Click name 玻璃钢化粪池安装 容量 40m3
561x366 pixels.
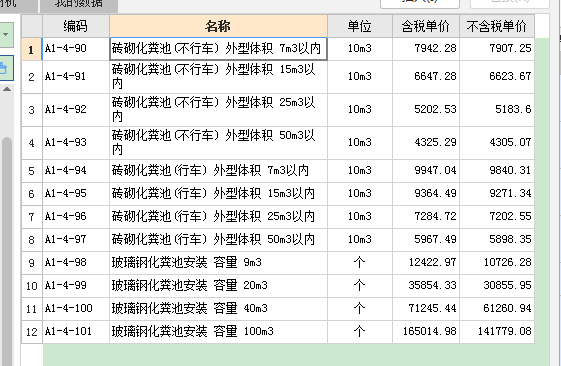pos(218,309)
